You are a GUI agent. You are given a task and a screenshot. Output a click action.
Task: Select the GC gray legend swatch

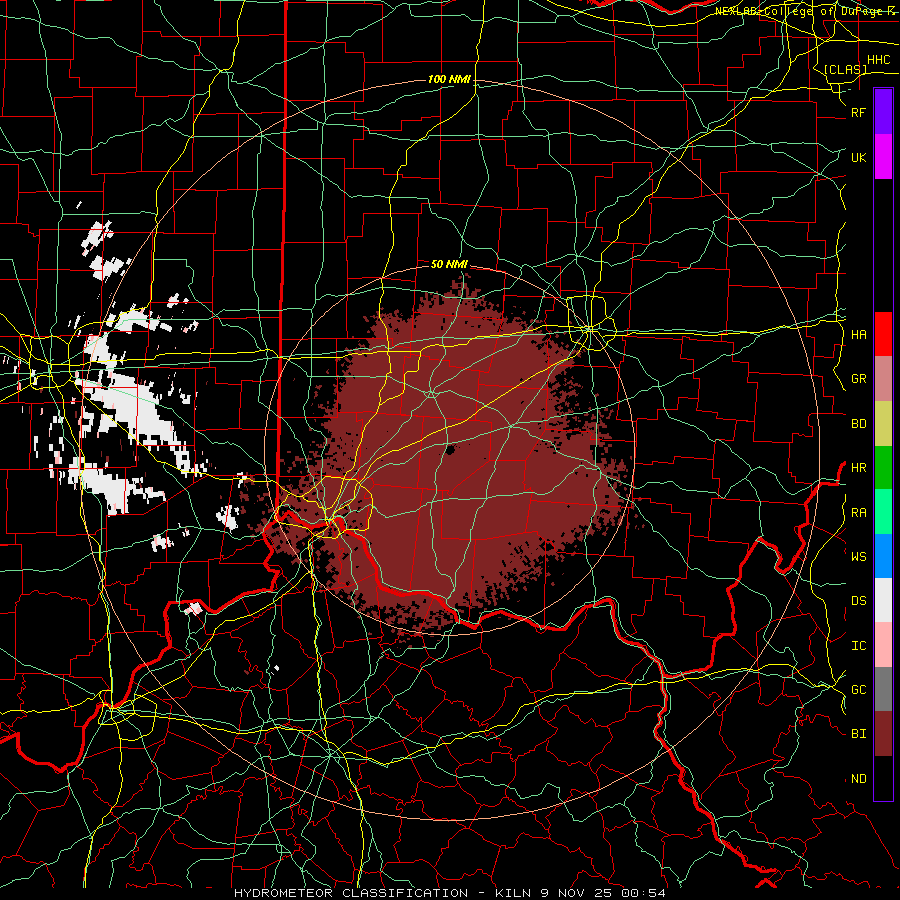pos(883,689)
